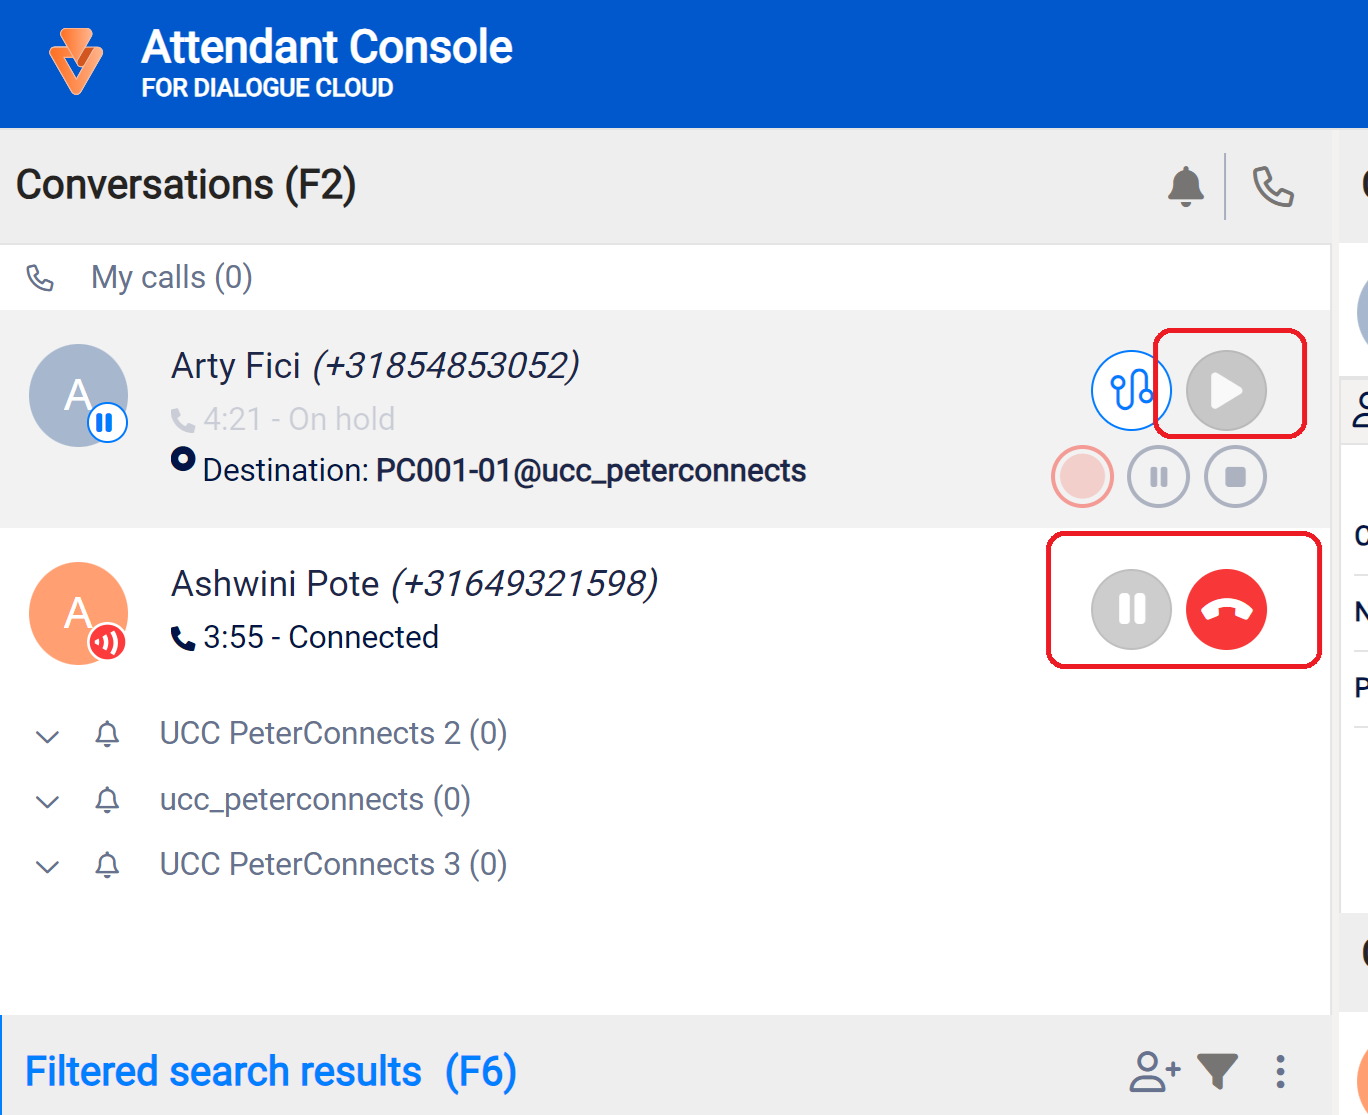Hang up the call with Ashwini Pote

tap(1226, 609)
